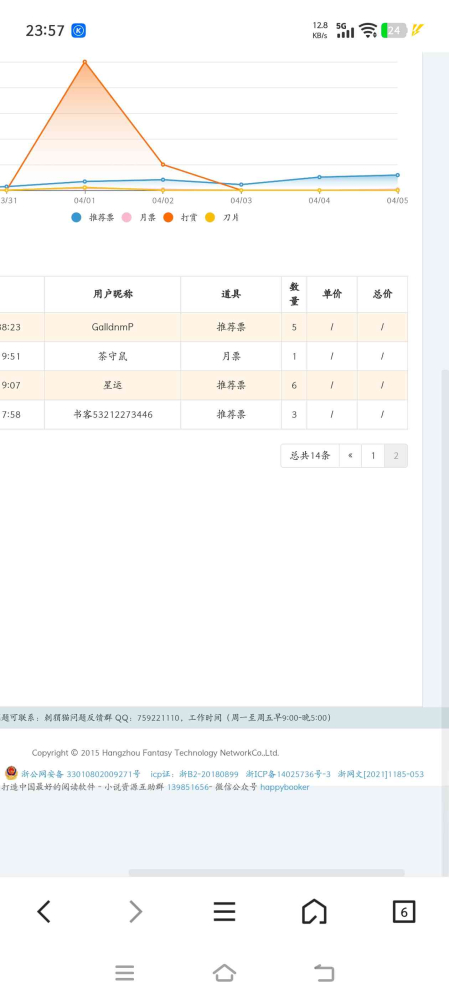Toggle the pink 月票 legend series
449x999 pixels.
point(139,217)
